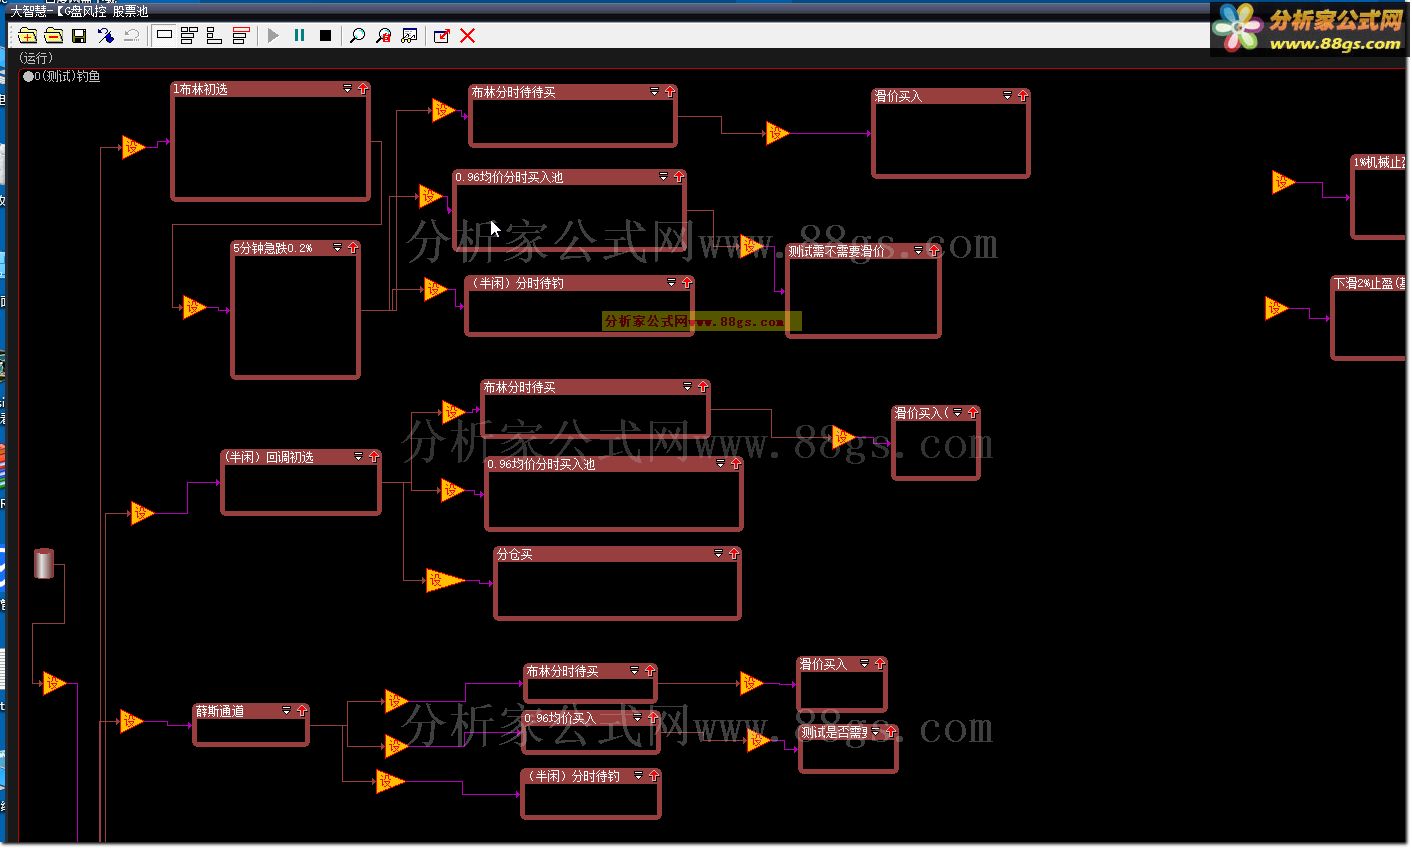This screenshot has width=1412, height=848.
Task: Click the undo arrow toolbar icon
Action: (x=132, y=36)
